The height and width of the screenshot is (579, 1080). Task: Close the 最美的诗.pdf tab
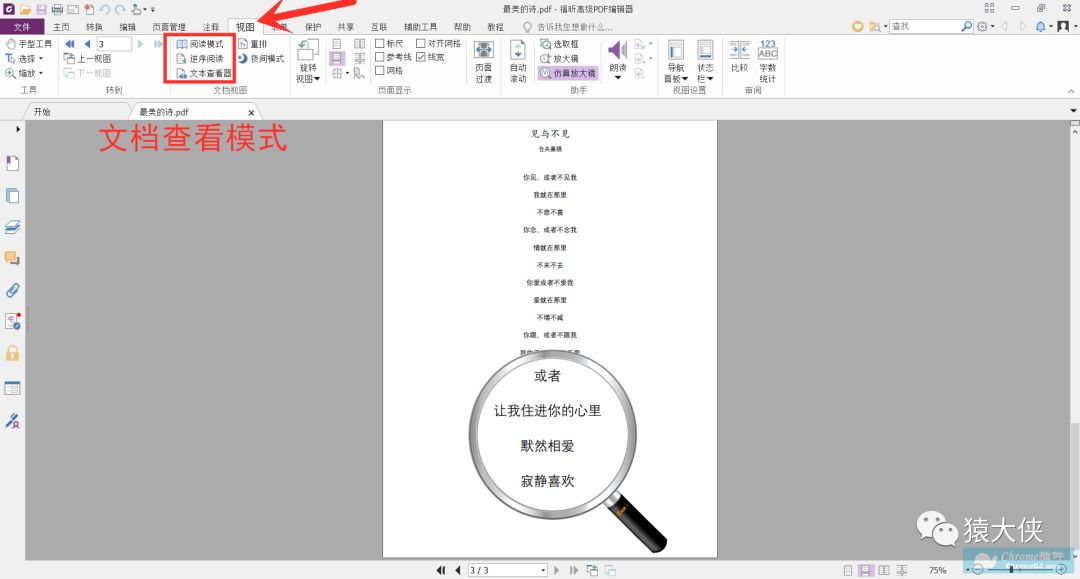coord(251,112)
